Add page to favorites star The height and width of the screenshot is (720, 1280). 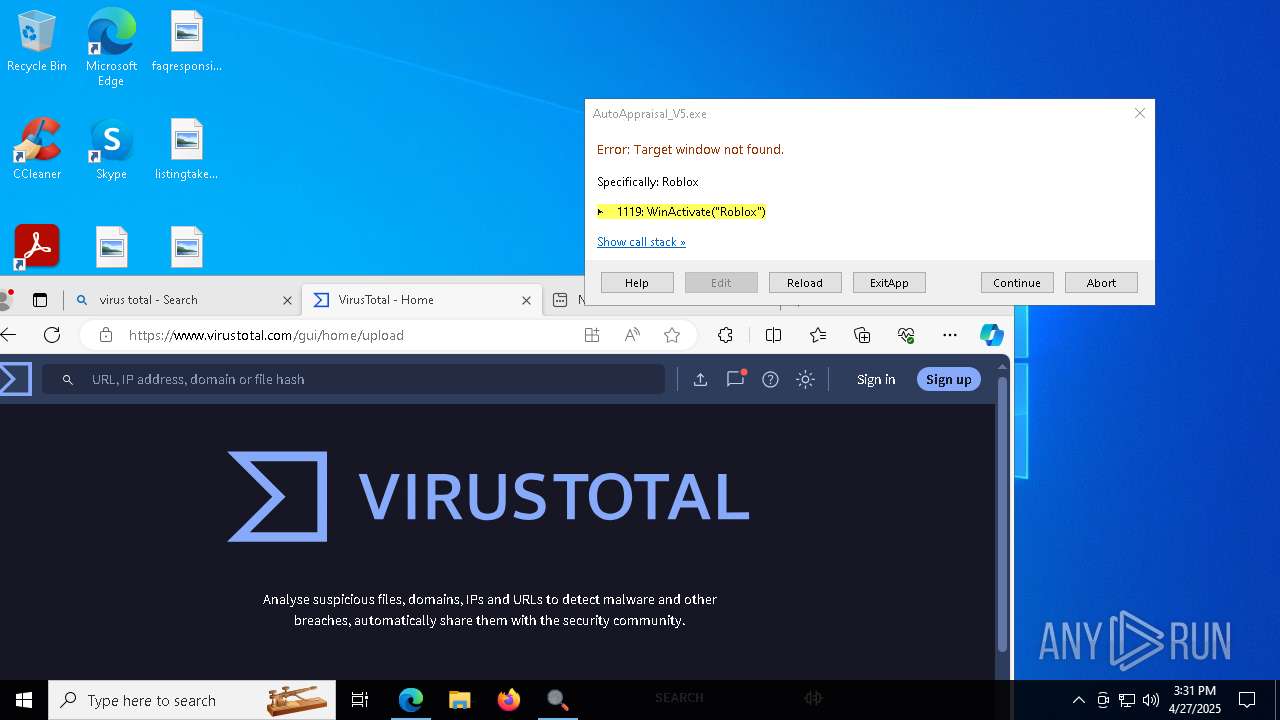pos(672,335)
